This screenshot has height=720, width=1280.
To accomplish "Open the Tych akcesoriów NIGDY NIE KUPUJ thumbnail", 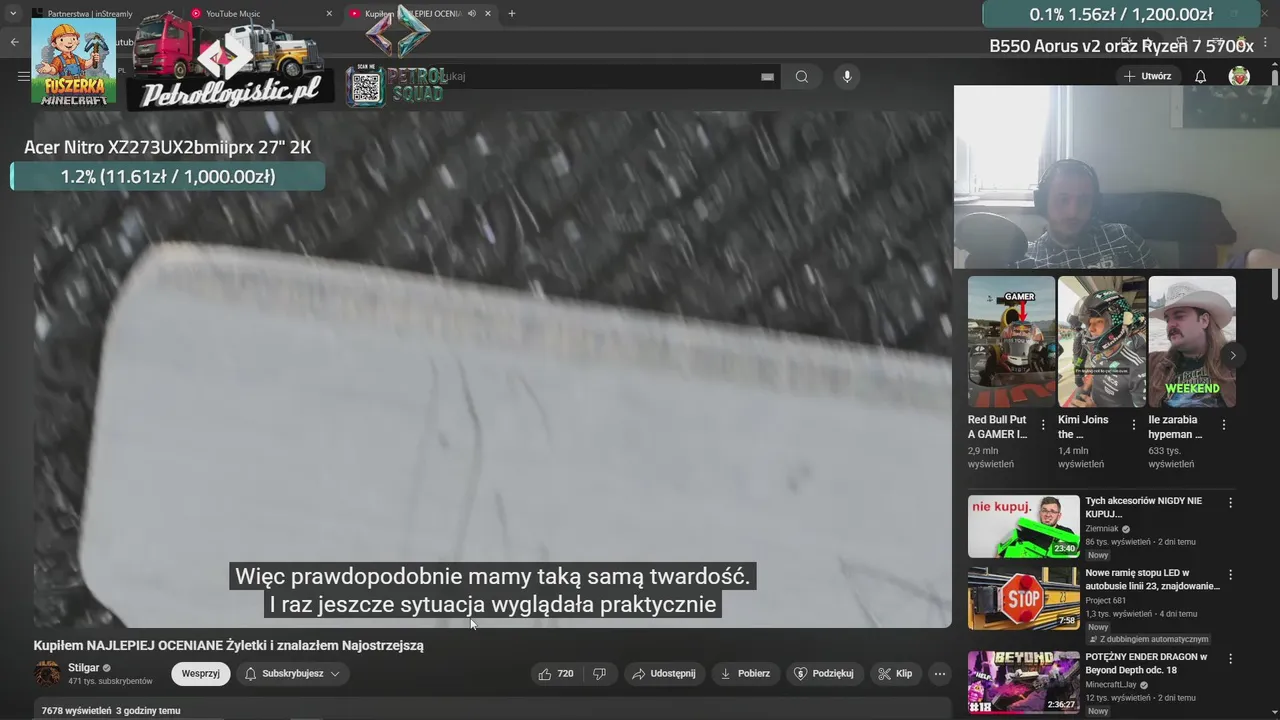I will tap(1024, 526).
